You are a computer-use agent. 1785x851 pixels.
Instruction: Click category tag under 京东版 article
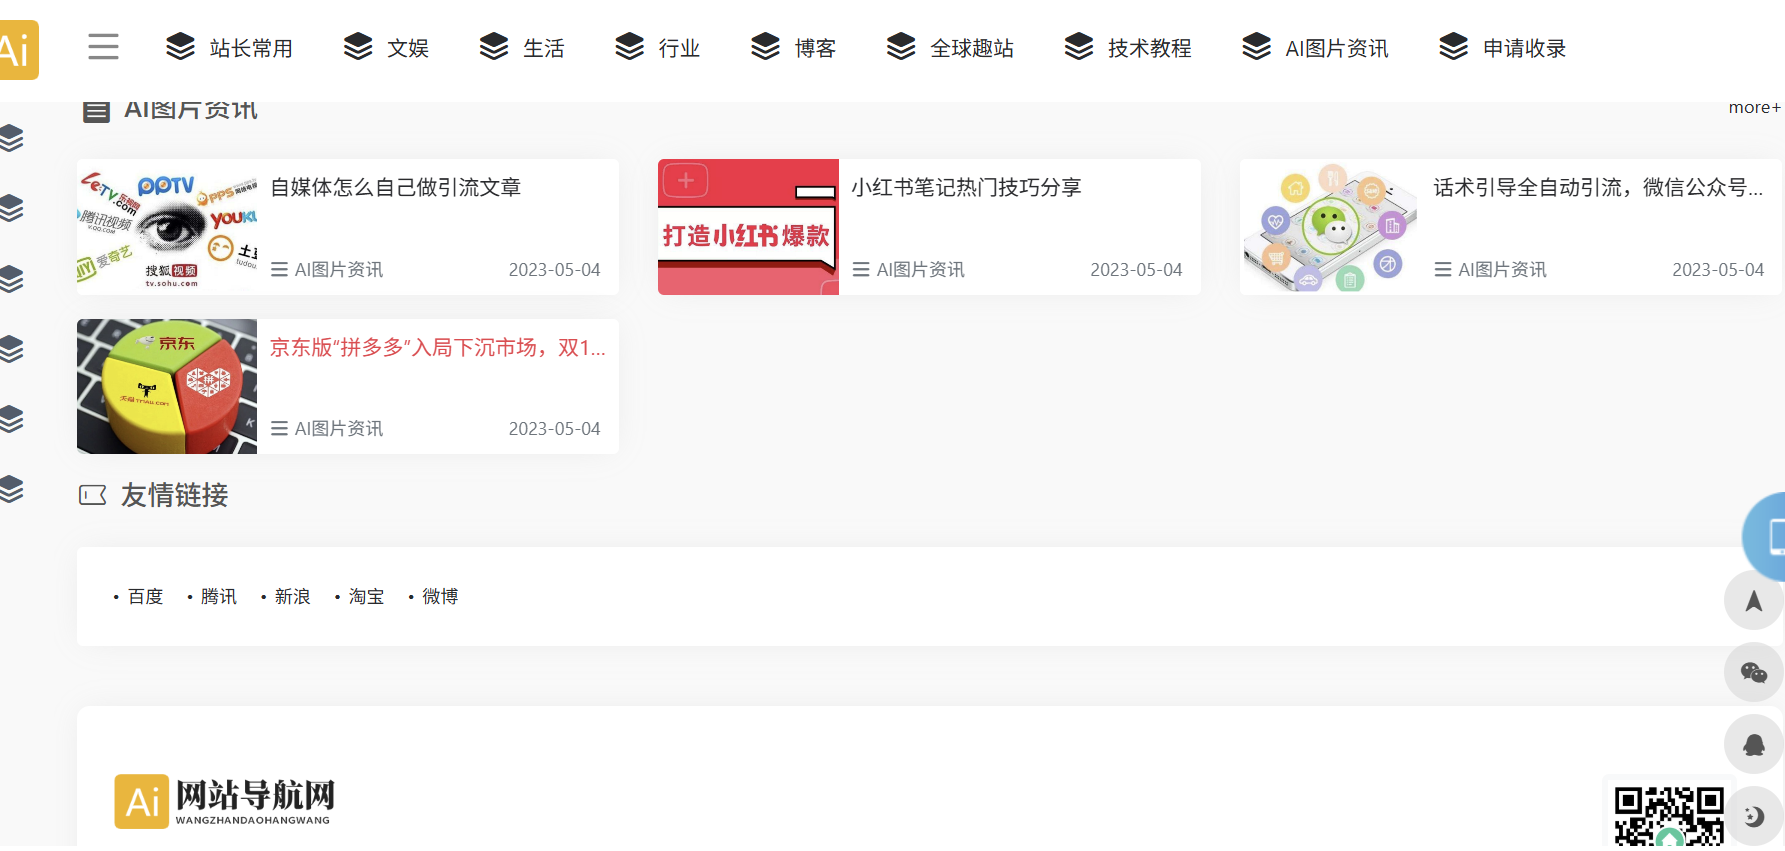(x=327, y=428)
